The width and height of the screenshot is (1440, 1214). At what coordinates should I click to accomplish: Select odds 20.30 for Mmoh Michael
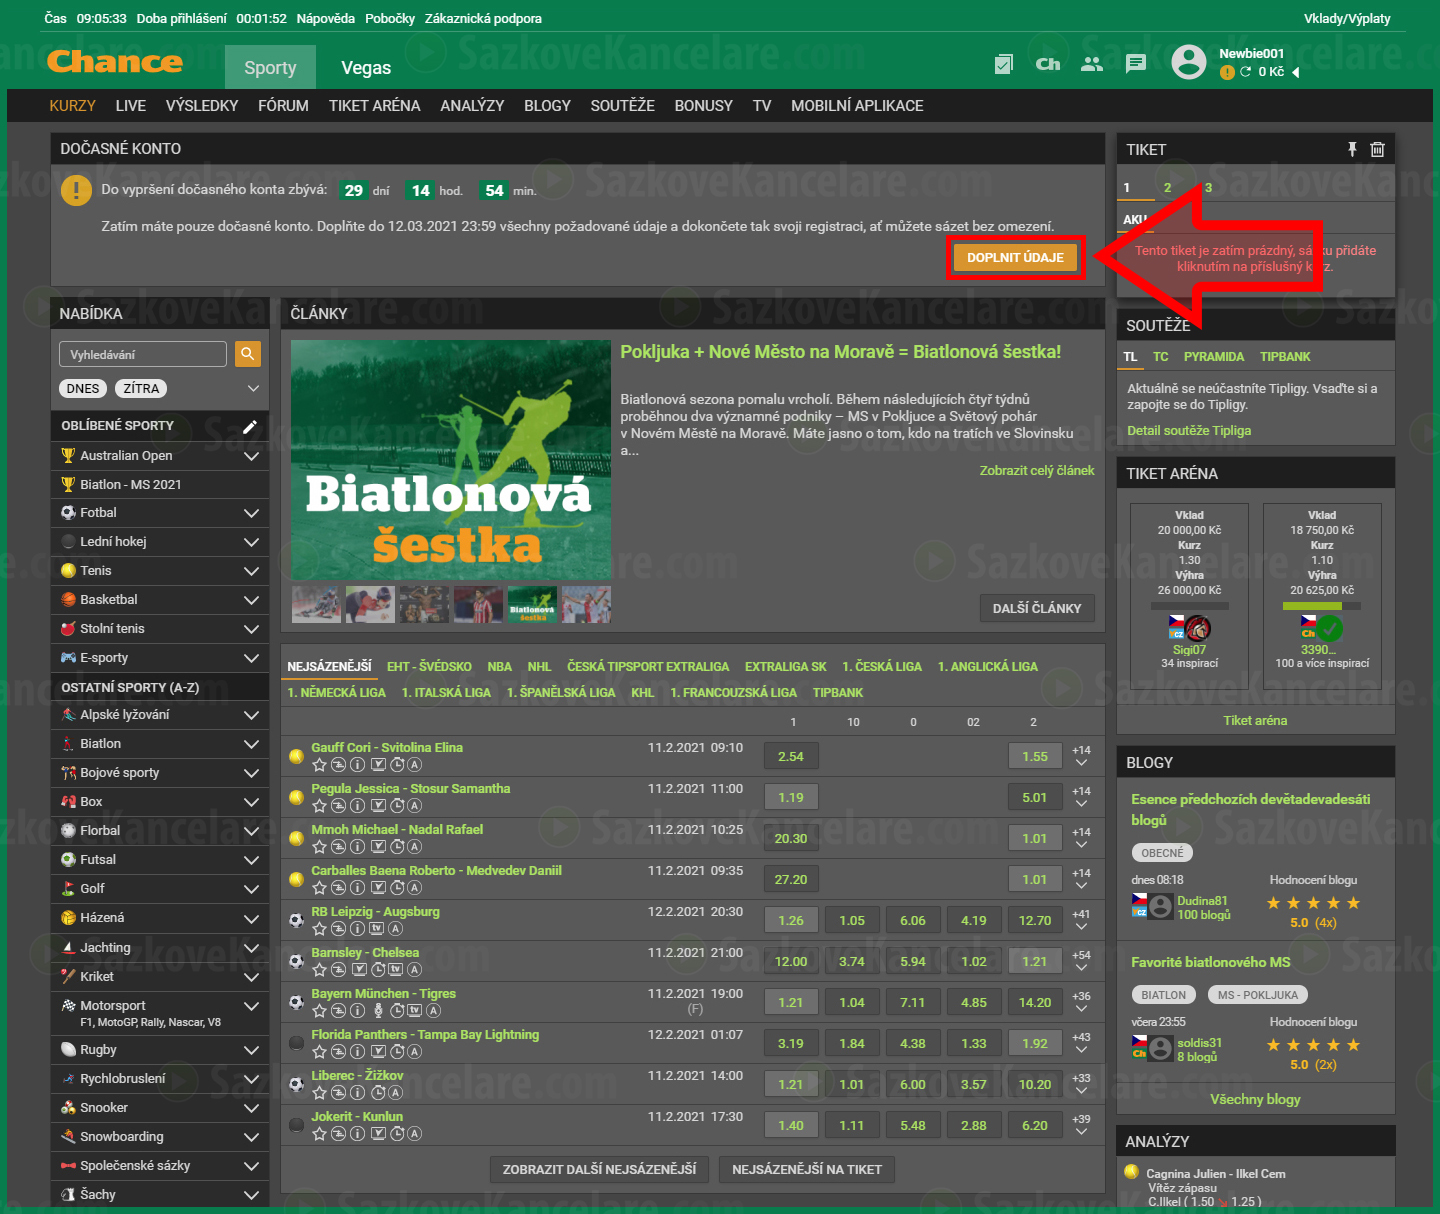791,839
